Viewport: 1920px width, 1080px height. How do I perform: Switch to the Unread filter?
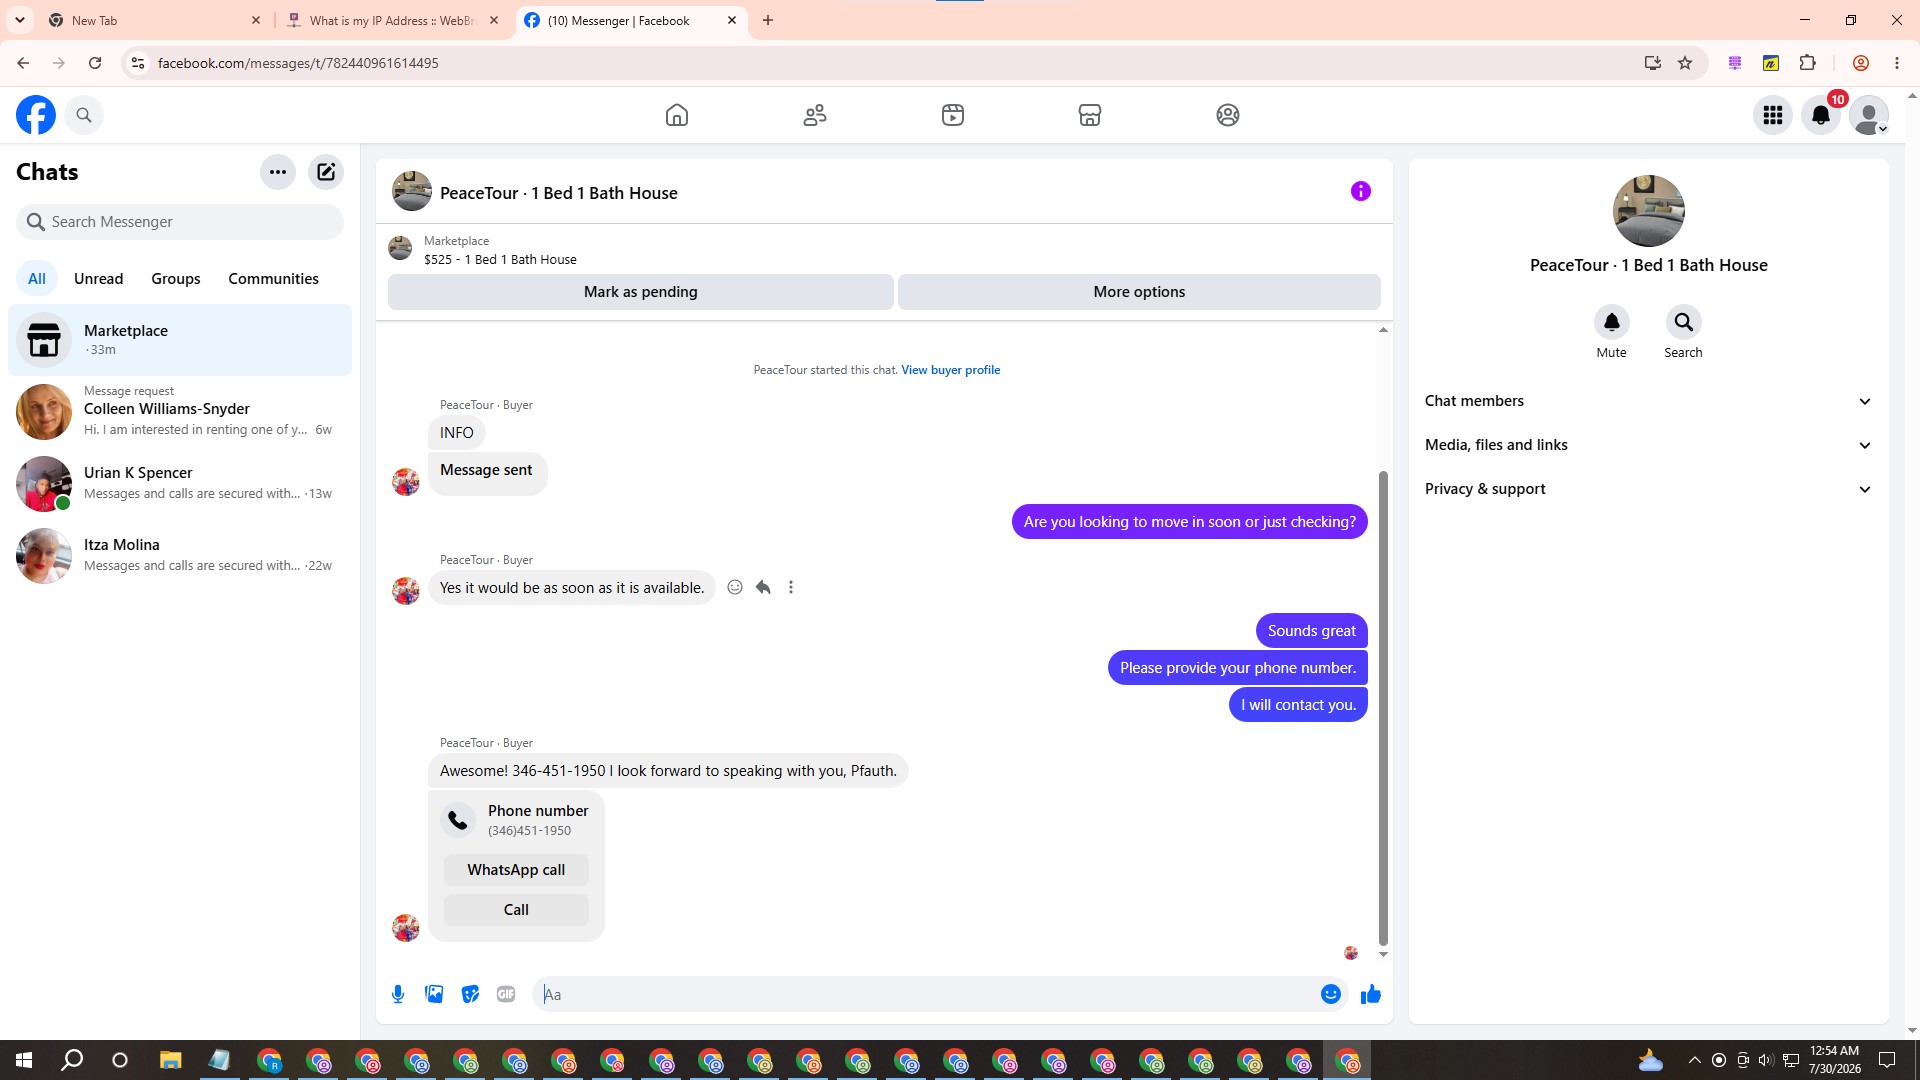click(x=98, y=279)
